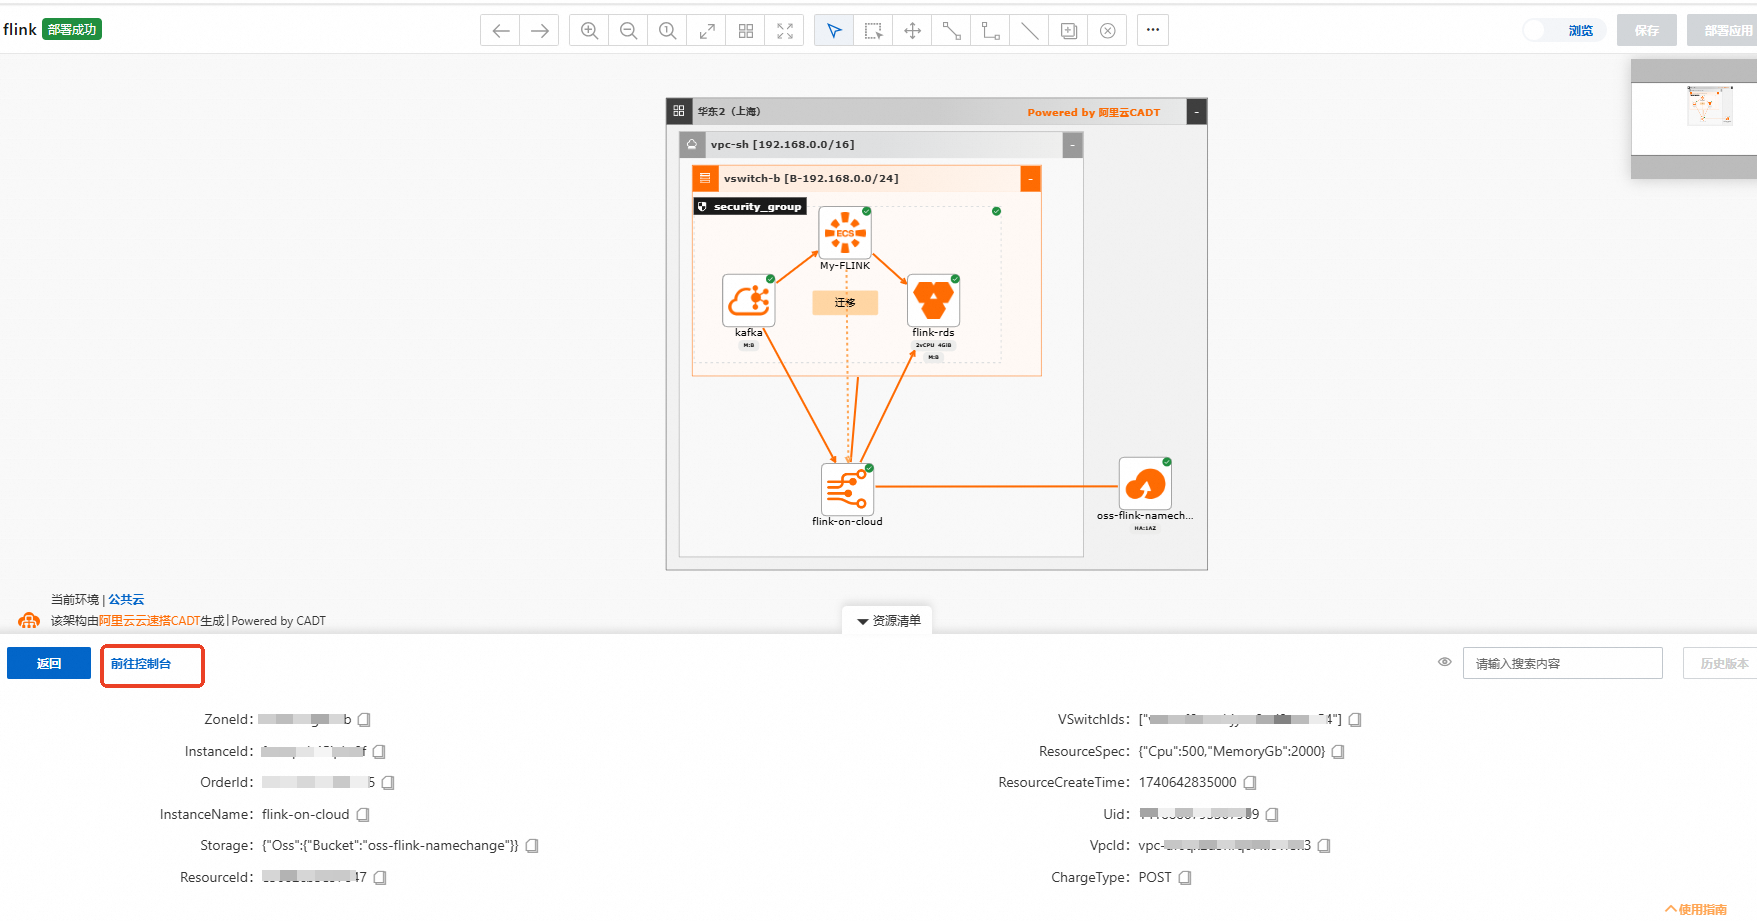1757x921 pixels.
Task: Copy the VSwitchIds value
Action: (x=1355, y=720)
